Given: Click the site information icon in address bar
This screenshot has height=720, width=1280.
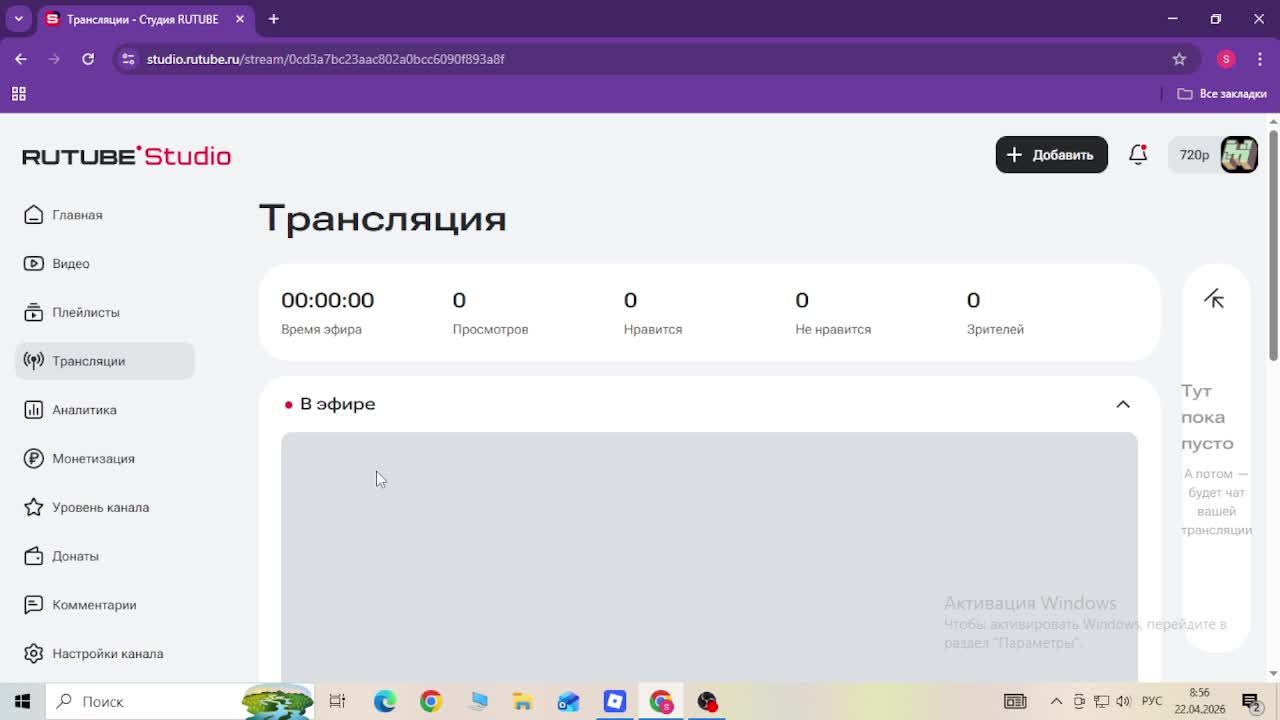Looking at the screenshot, I should pos(128,59).
